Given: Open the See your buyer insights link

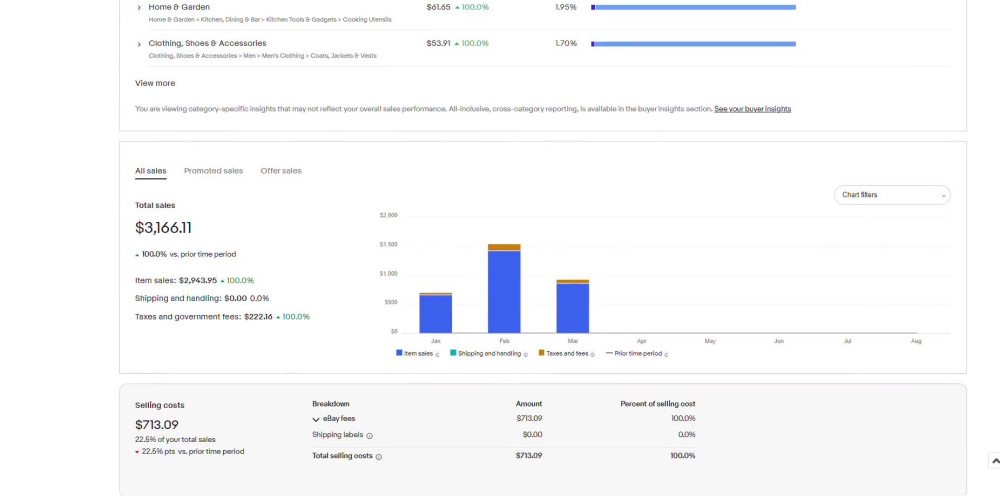Looking at the screenshot, I should [x=753, y=109].
